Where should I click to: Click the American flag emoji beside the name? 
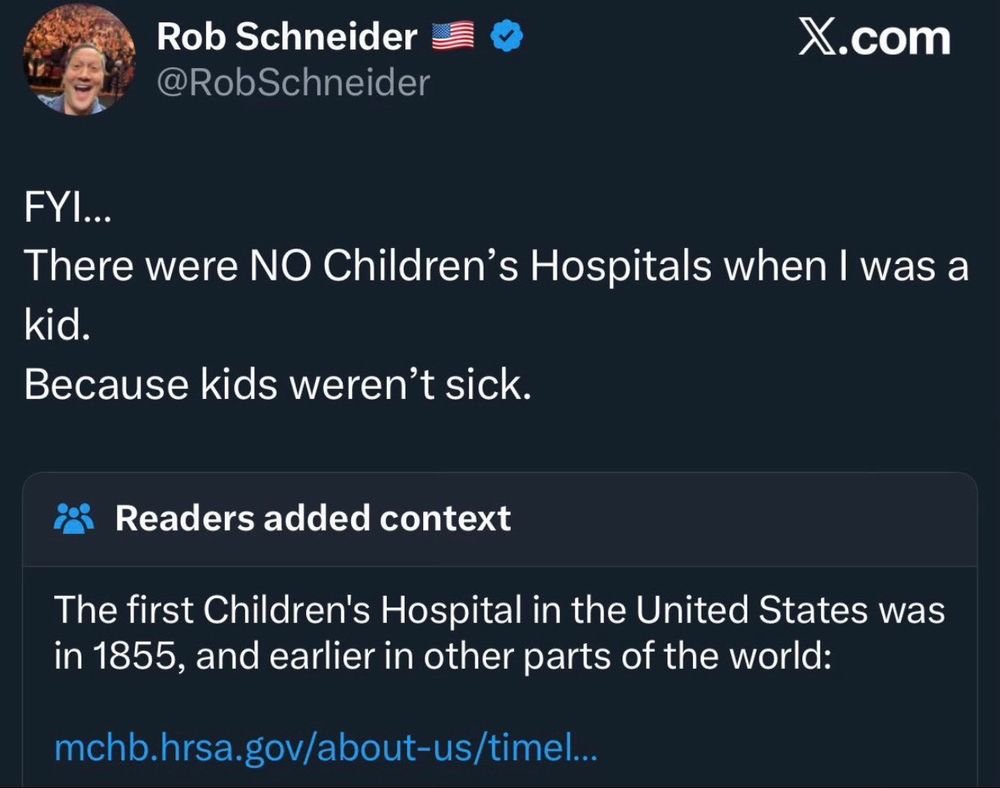pos(453,35)
